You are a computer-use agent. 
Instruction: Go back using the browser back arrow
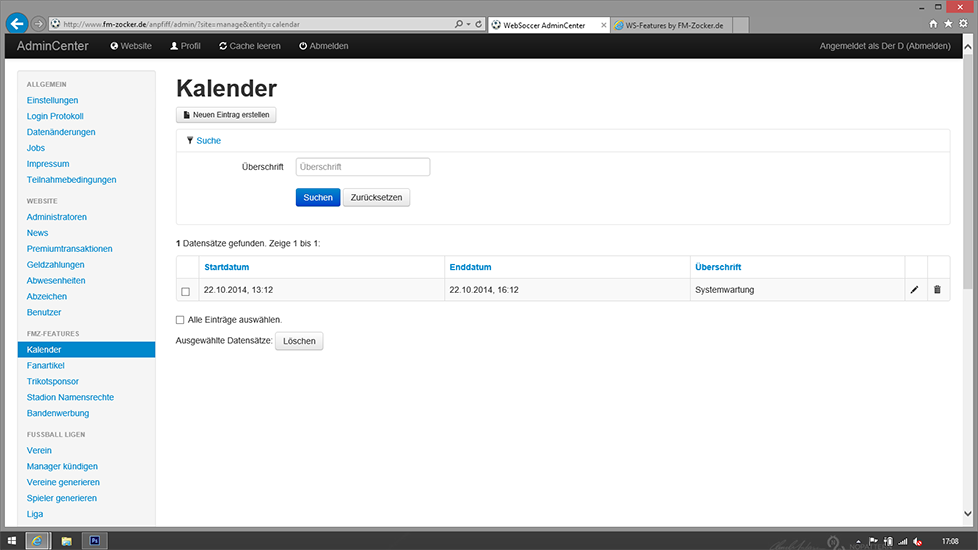coord(15,23)
